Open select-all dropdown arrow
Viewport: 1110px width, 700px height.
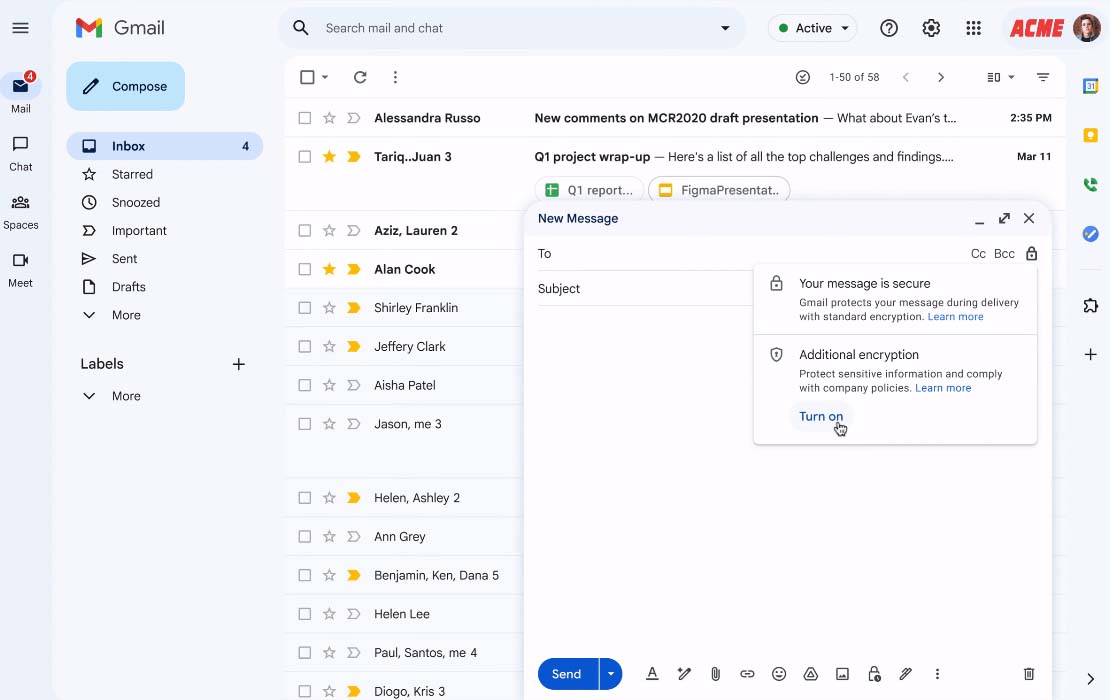pyautogui.click(x=325, y=77)
